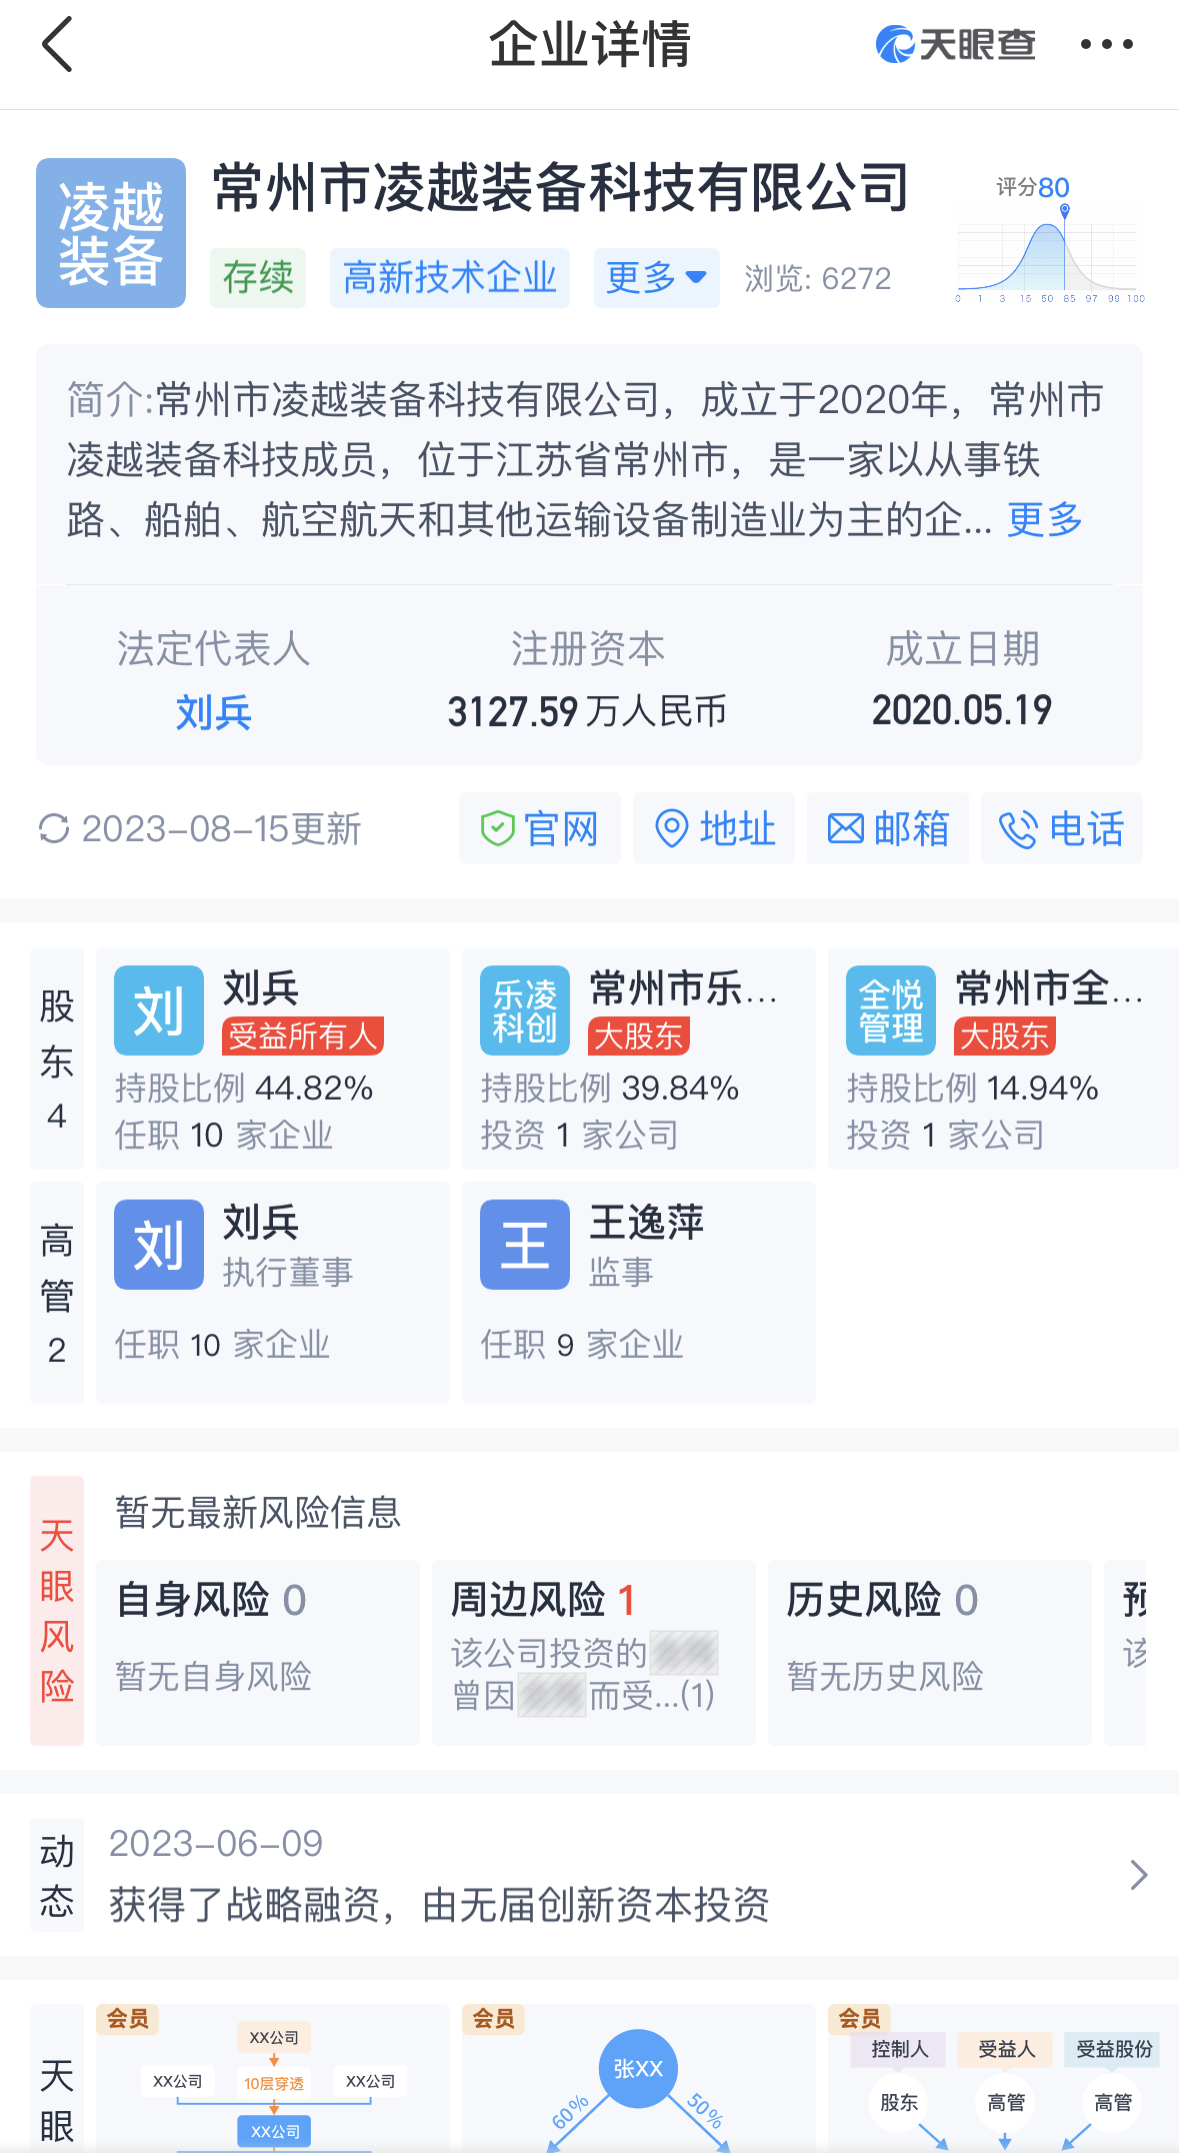Tap the 3127.59万人民币 registered capital value

587,712
